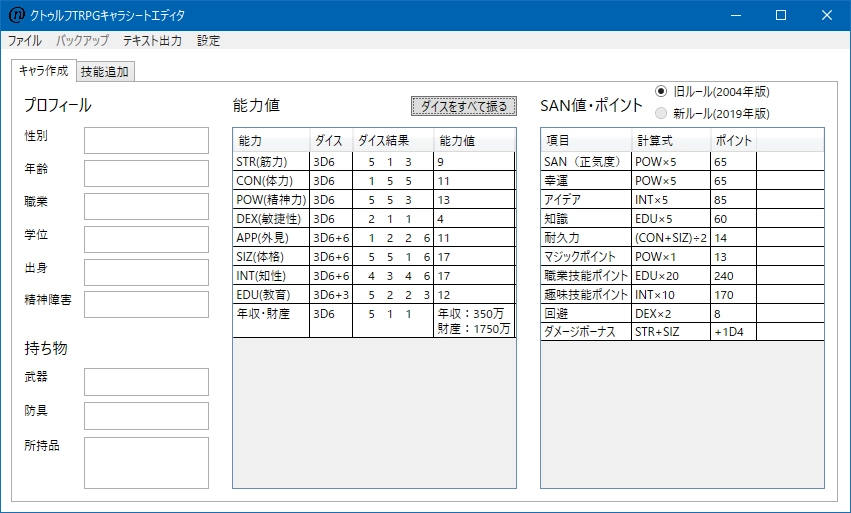Click the 85 idea points value
The width and height of the screenshot is (851, 513).
click(734, 200)
